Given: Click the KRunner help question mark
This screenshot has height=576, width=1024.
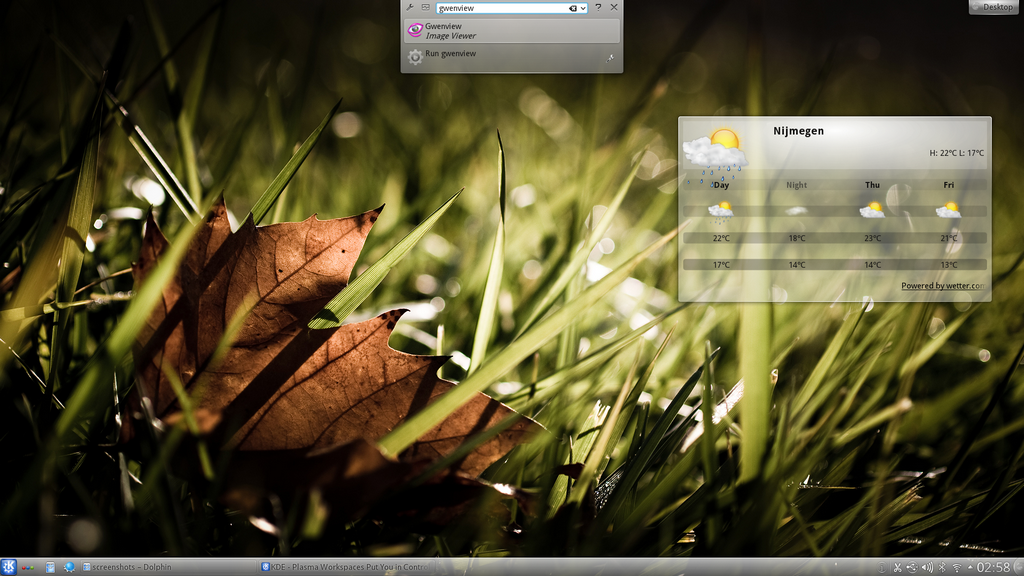Looking at the screenshot, I should coord(598,7).
